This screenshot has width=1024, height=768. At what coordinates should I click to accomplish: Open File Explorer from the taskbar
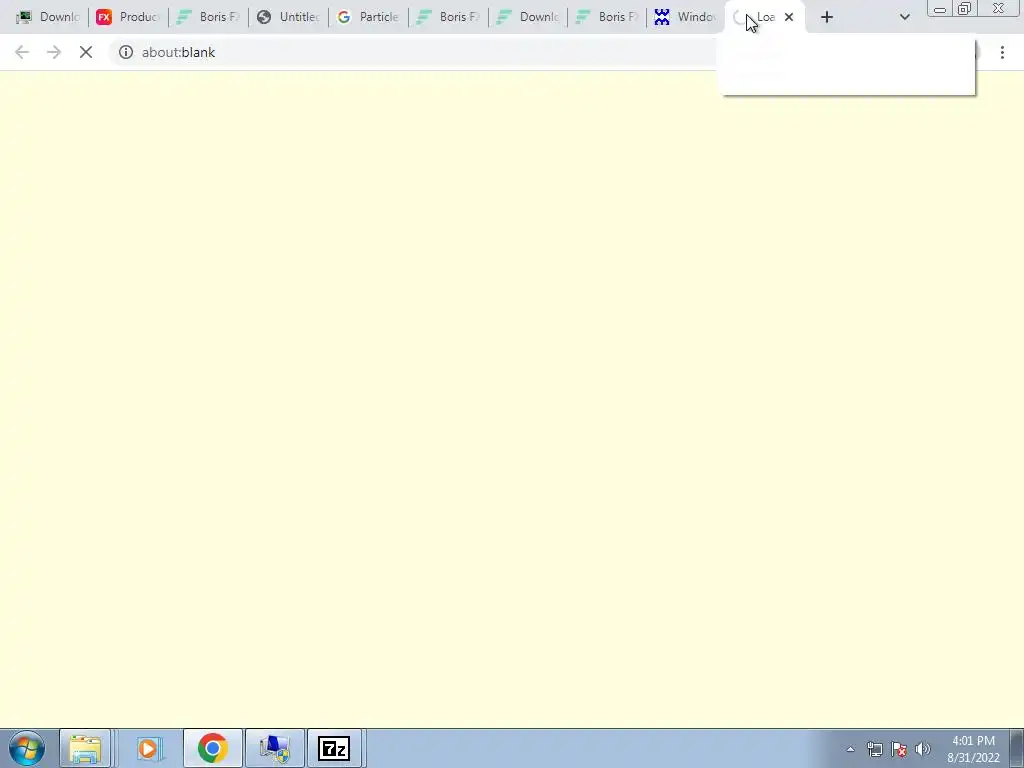pyautogui.click(x=86, y=748)
